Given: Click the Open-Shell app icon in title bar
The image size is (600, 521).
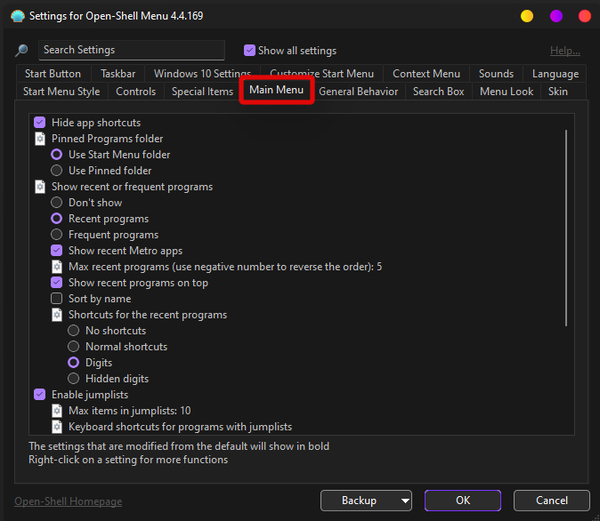Looking at the screenshot, I should click(17, 16).
